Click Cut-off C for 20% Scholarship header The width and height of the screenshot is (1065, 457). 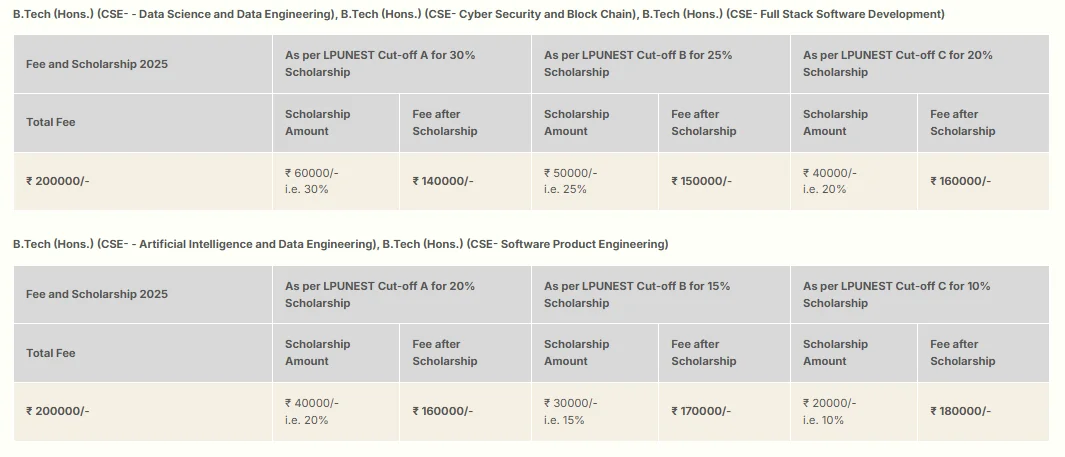coord(920,65)
